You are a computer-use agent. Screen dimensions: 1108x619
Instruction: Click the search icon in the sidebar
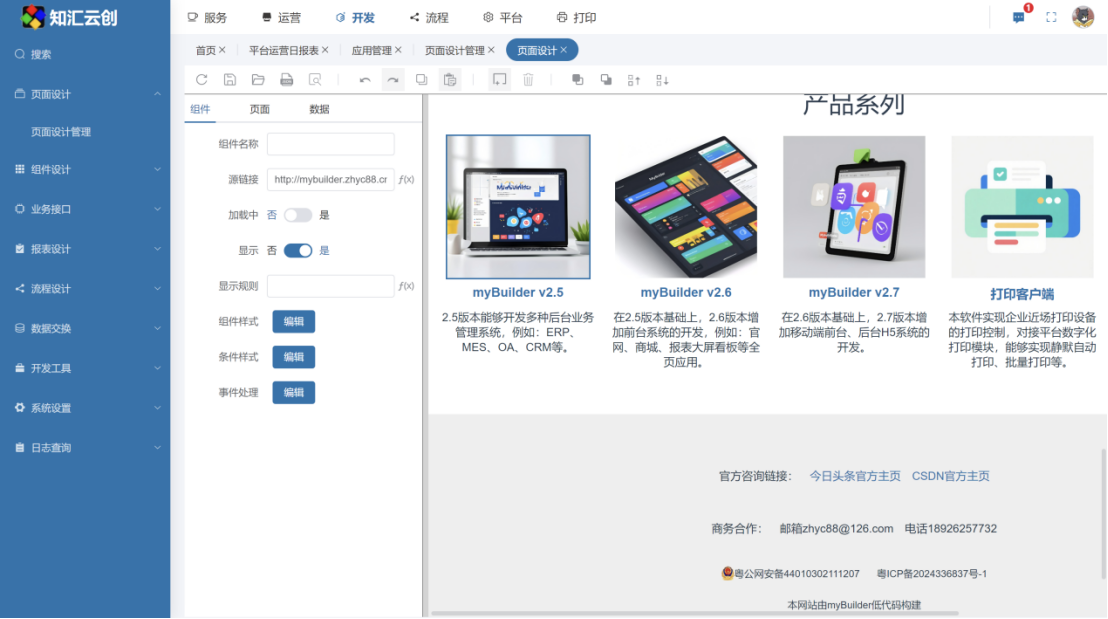pos(20,54)
